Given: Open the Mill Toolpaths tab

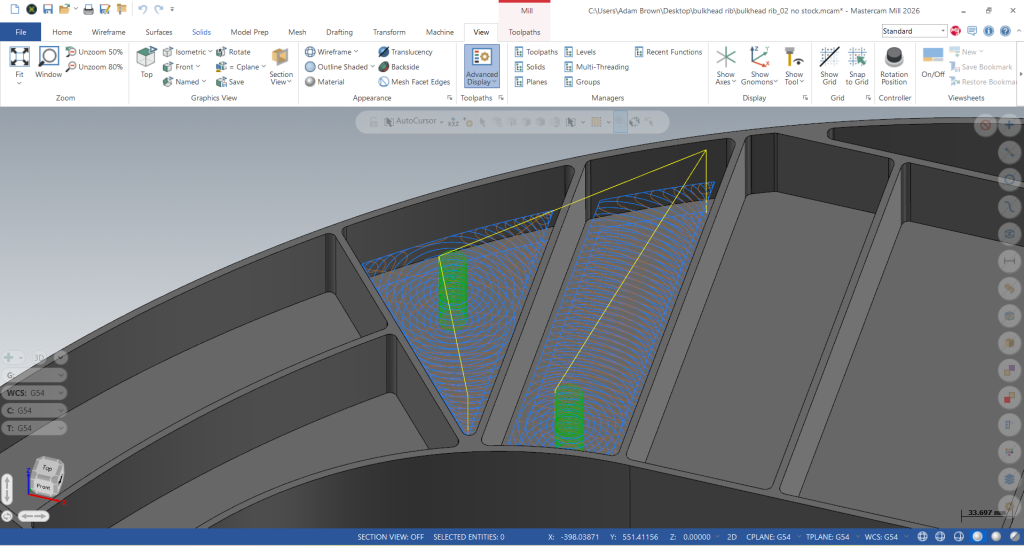Looking at the screenshot, I should [x=524, y=32].
